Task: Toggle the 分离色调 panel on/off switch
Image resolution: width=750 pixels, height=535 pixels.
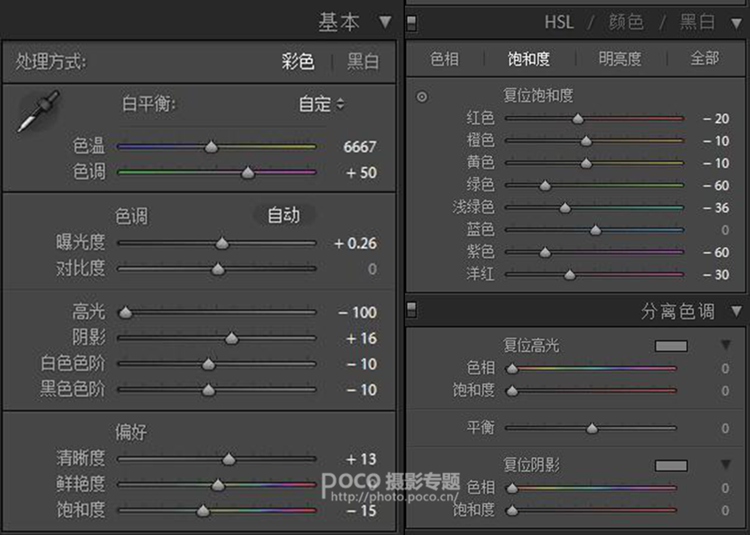Action: click(411, 310)
